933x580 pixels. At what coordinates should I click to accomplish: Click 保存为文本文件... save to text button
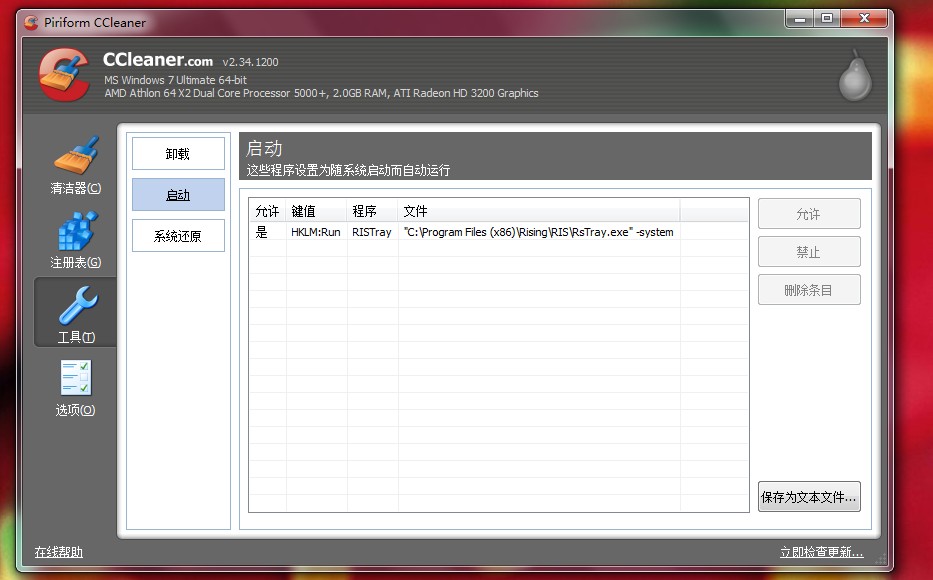pos(809,497)
